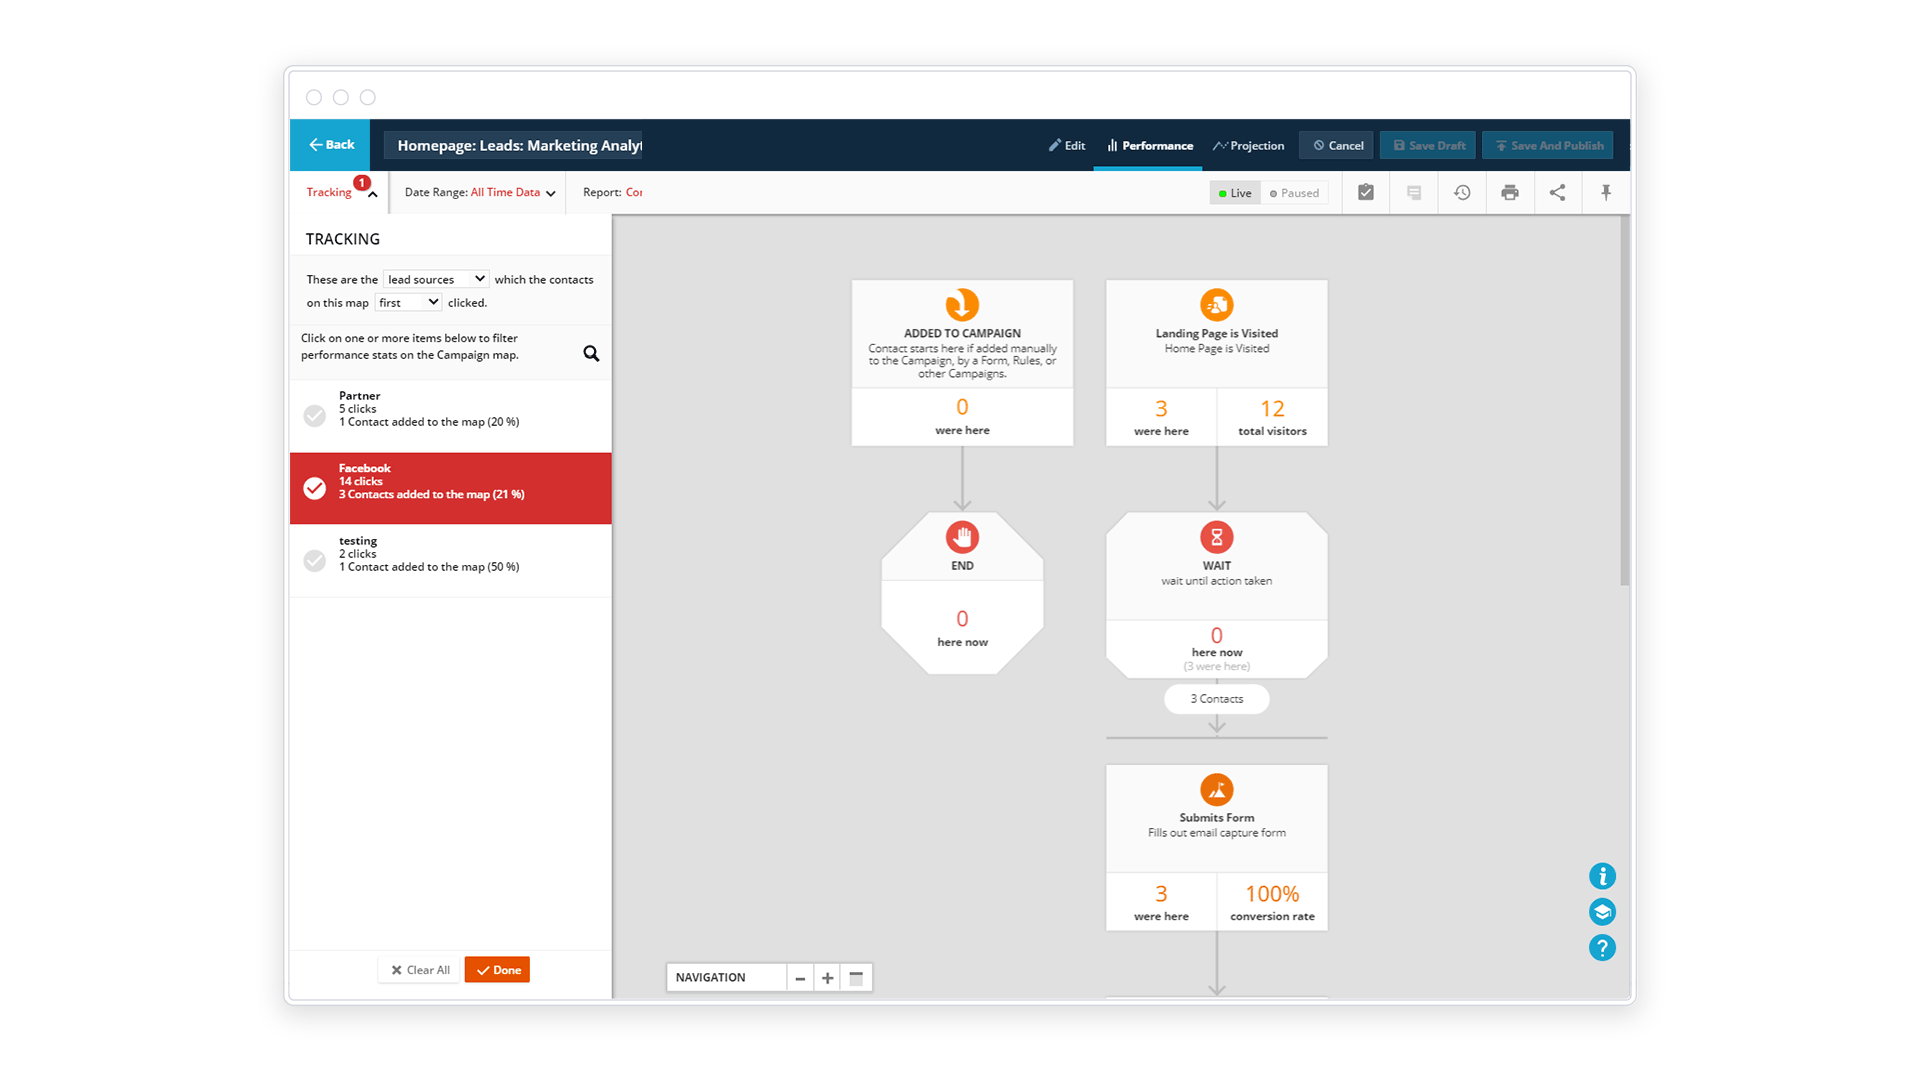Screen dimensions: 1920x1080
Task: Click the Clear All button
Action: (420, 970)
